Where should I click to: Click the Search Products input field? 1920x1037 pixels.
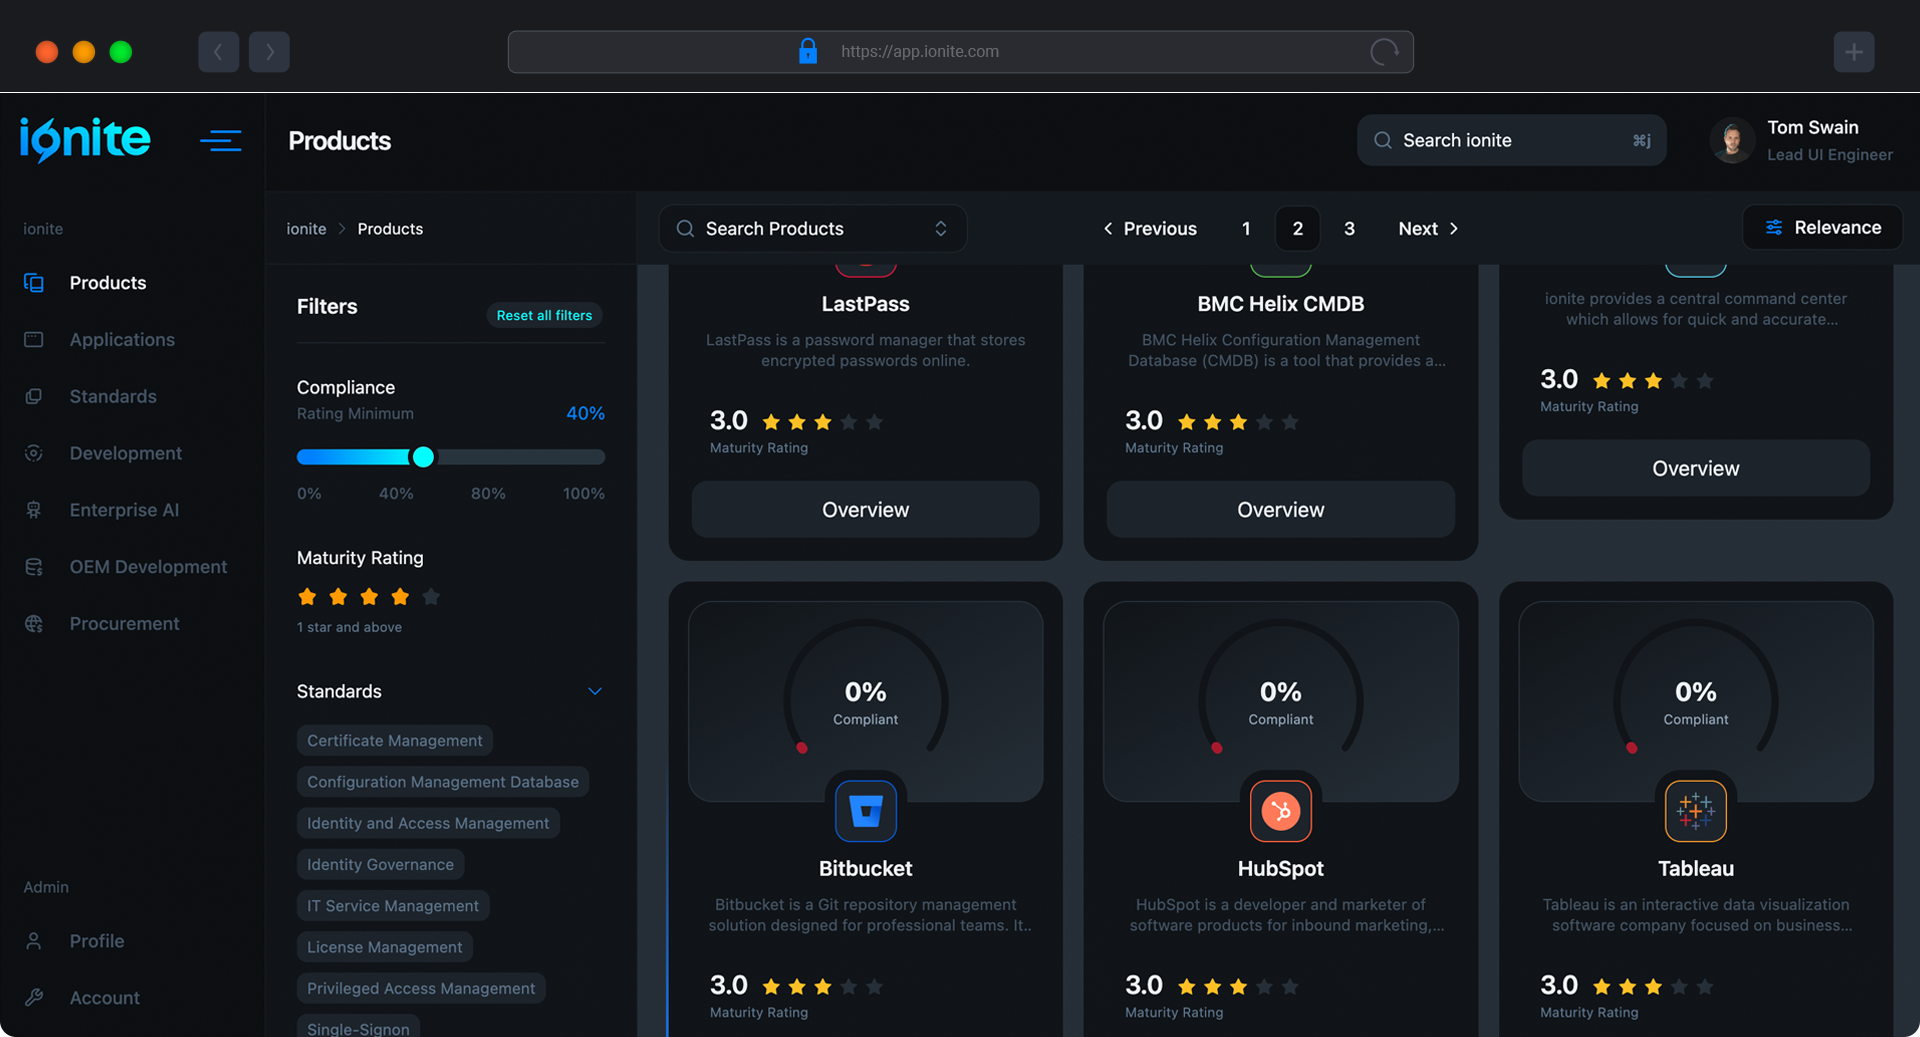coord(813,229)
